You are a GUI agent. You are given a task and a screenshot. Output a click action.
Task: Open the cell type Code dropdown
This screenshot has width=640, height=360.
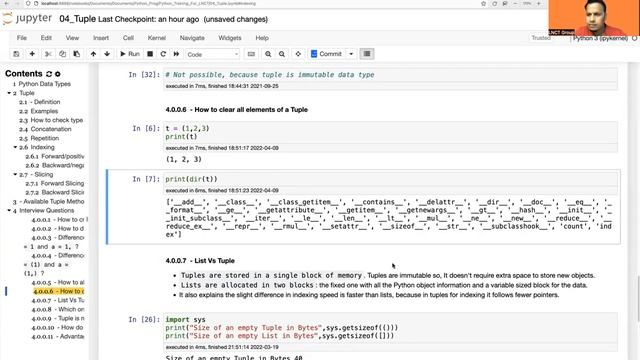213,54
